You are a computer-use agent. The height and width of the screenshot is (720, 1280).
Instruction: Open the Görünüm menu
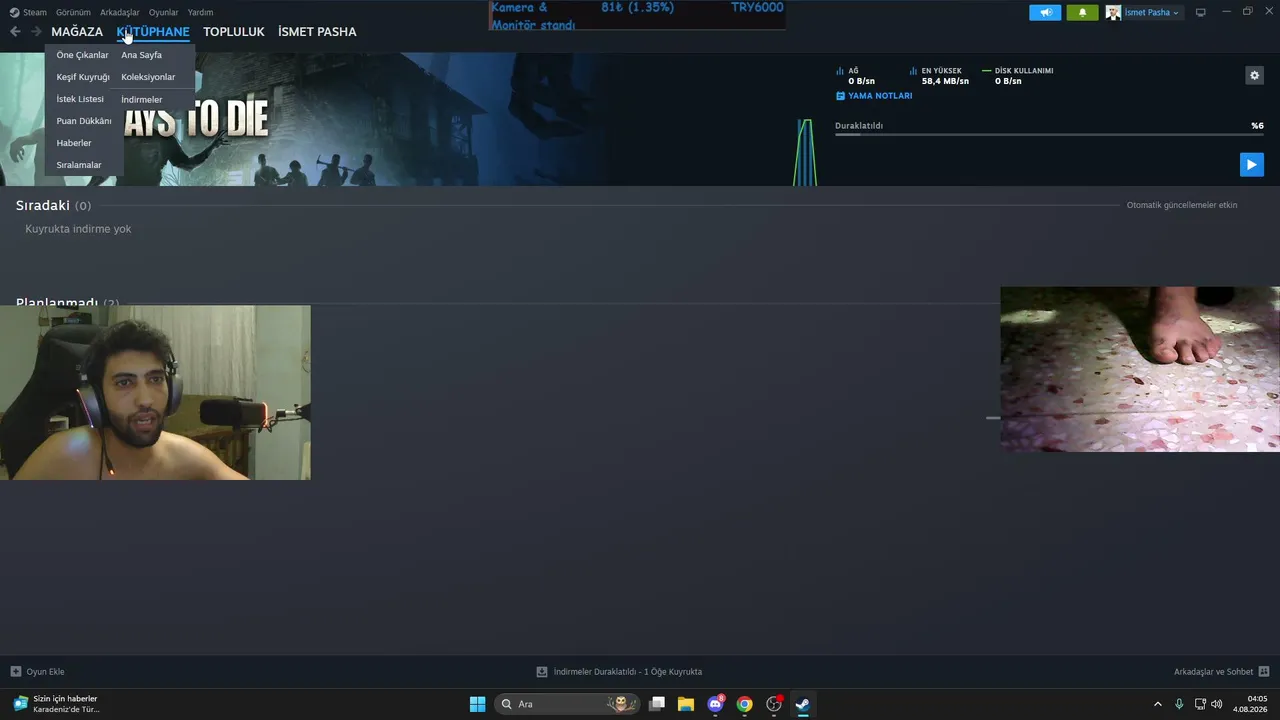click(x=73, y=13)
